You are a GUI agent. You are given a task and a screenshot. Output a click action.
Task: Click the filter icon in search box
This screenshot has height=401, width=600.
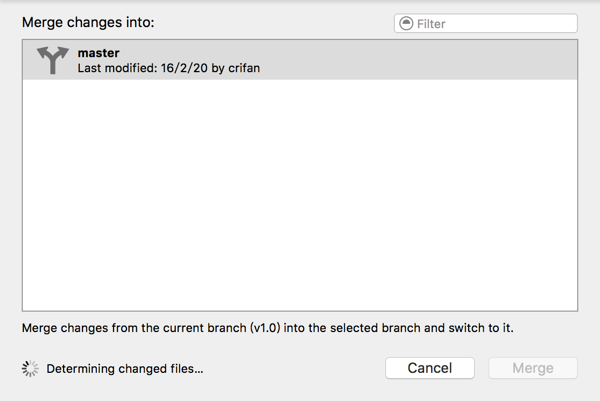(x=405, y=23)
